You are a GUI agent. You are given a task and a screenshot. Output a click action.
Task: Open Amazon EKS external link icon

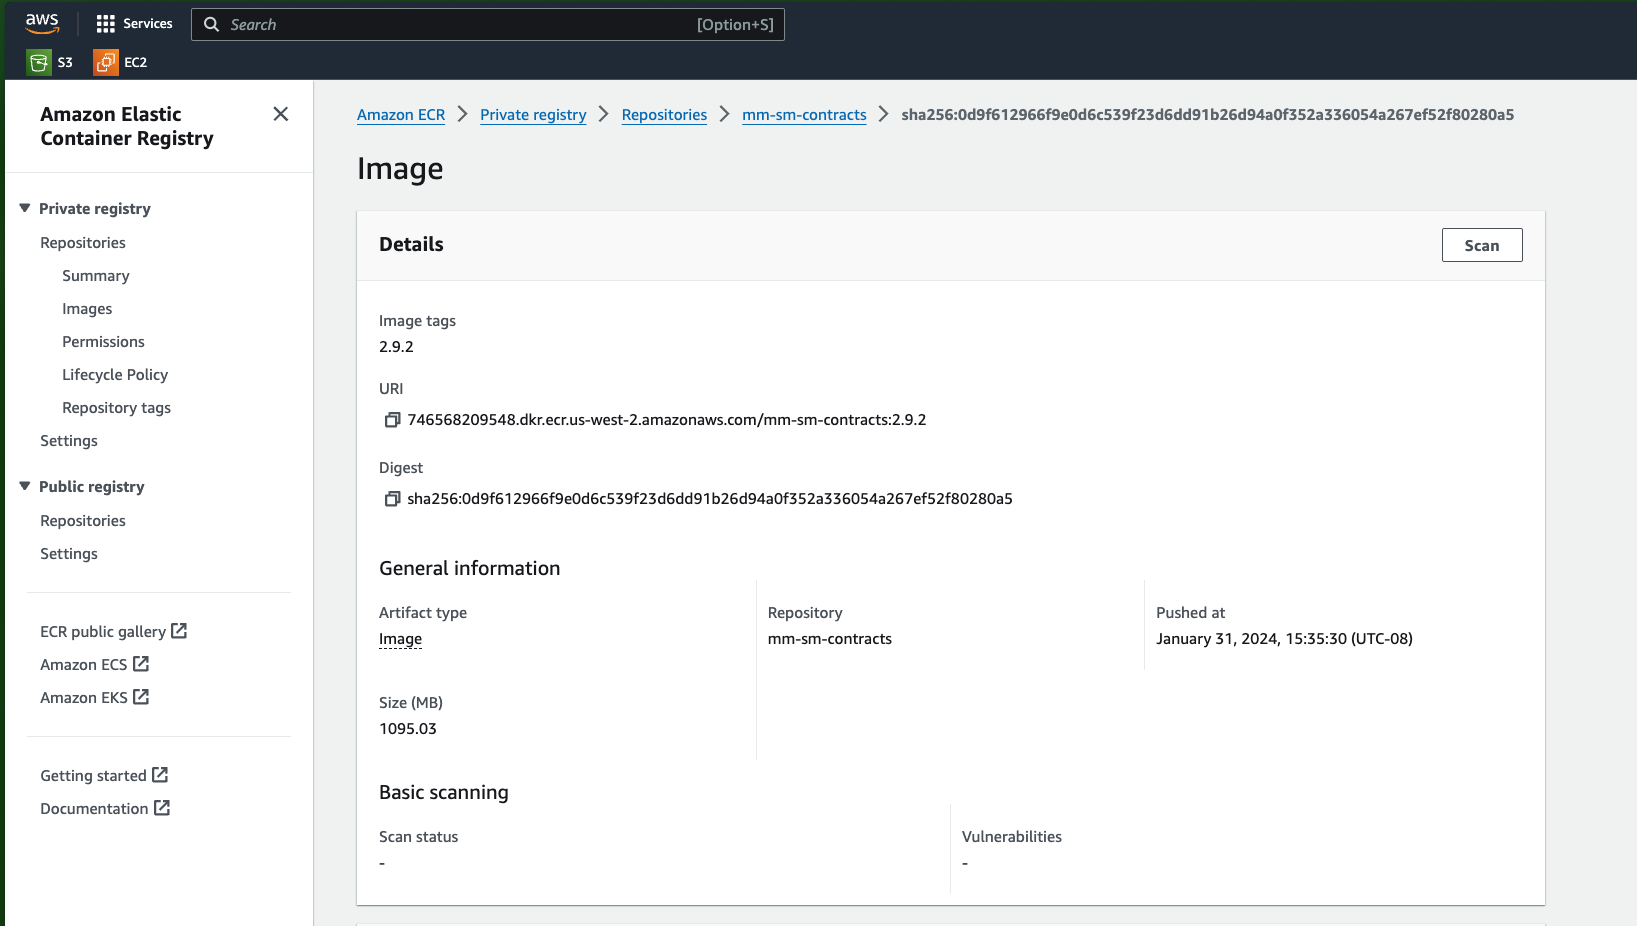141,697
